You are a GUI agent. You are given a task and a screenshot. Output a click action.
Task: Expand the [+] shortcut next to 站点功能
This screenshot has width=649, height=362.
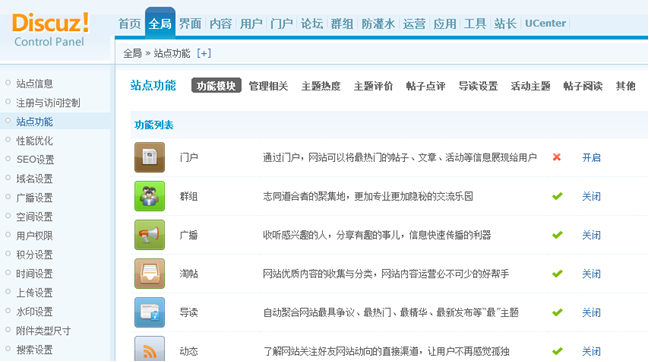click(x=204, y=53)
